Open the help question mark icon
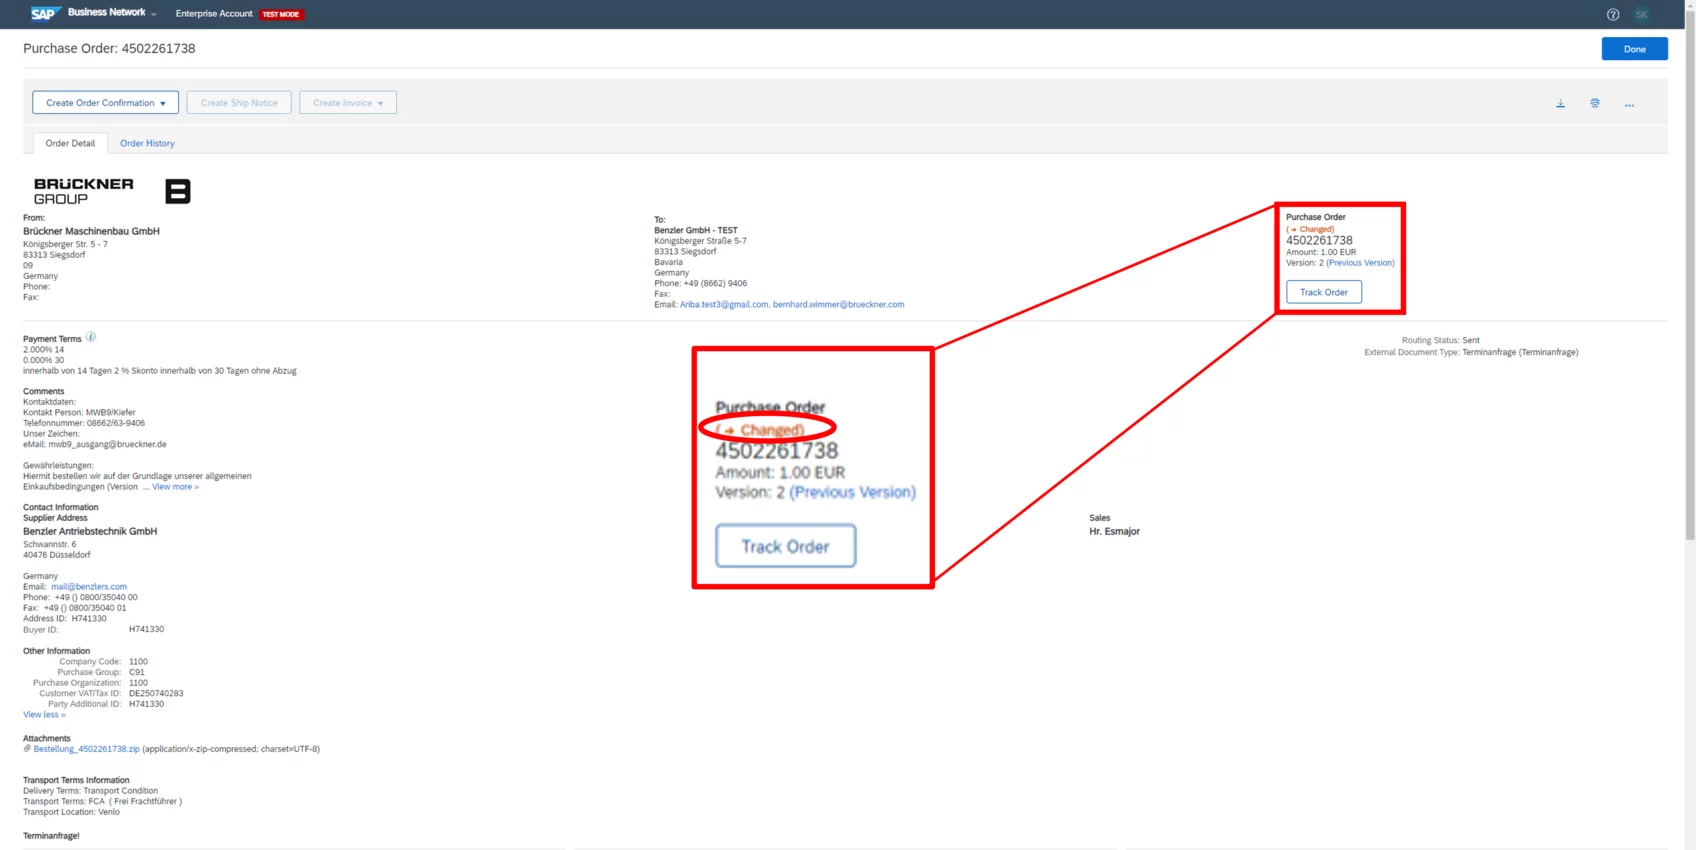The height and width of the screenshot is (850, 1696). coord(1612,14)
